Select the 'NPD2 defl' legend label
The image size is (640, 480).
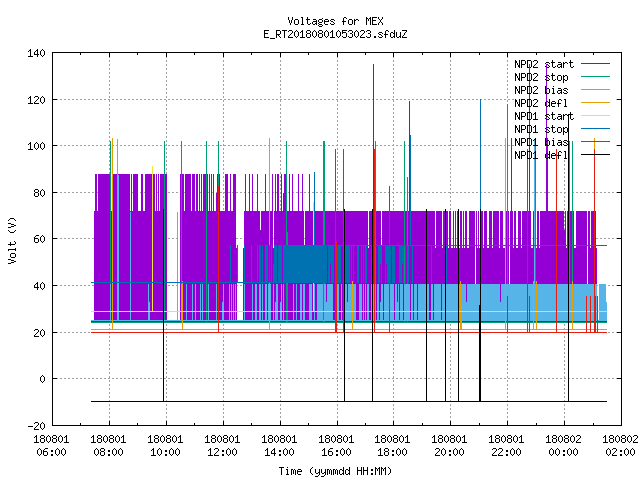coord(541,103)
